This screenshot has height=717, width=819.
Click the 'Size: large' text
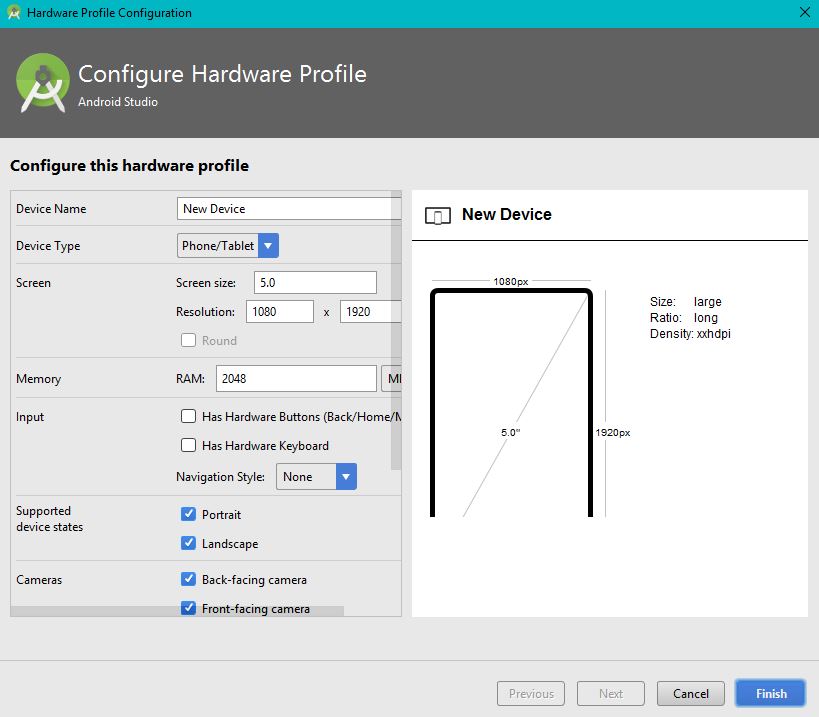pos(685,302)
